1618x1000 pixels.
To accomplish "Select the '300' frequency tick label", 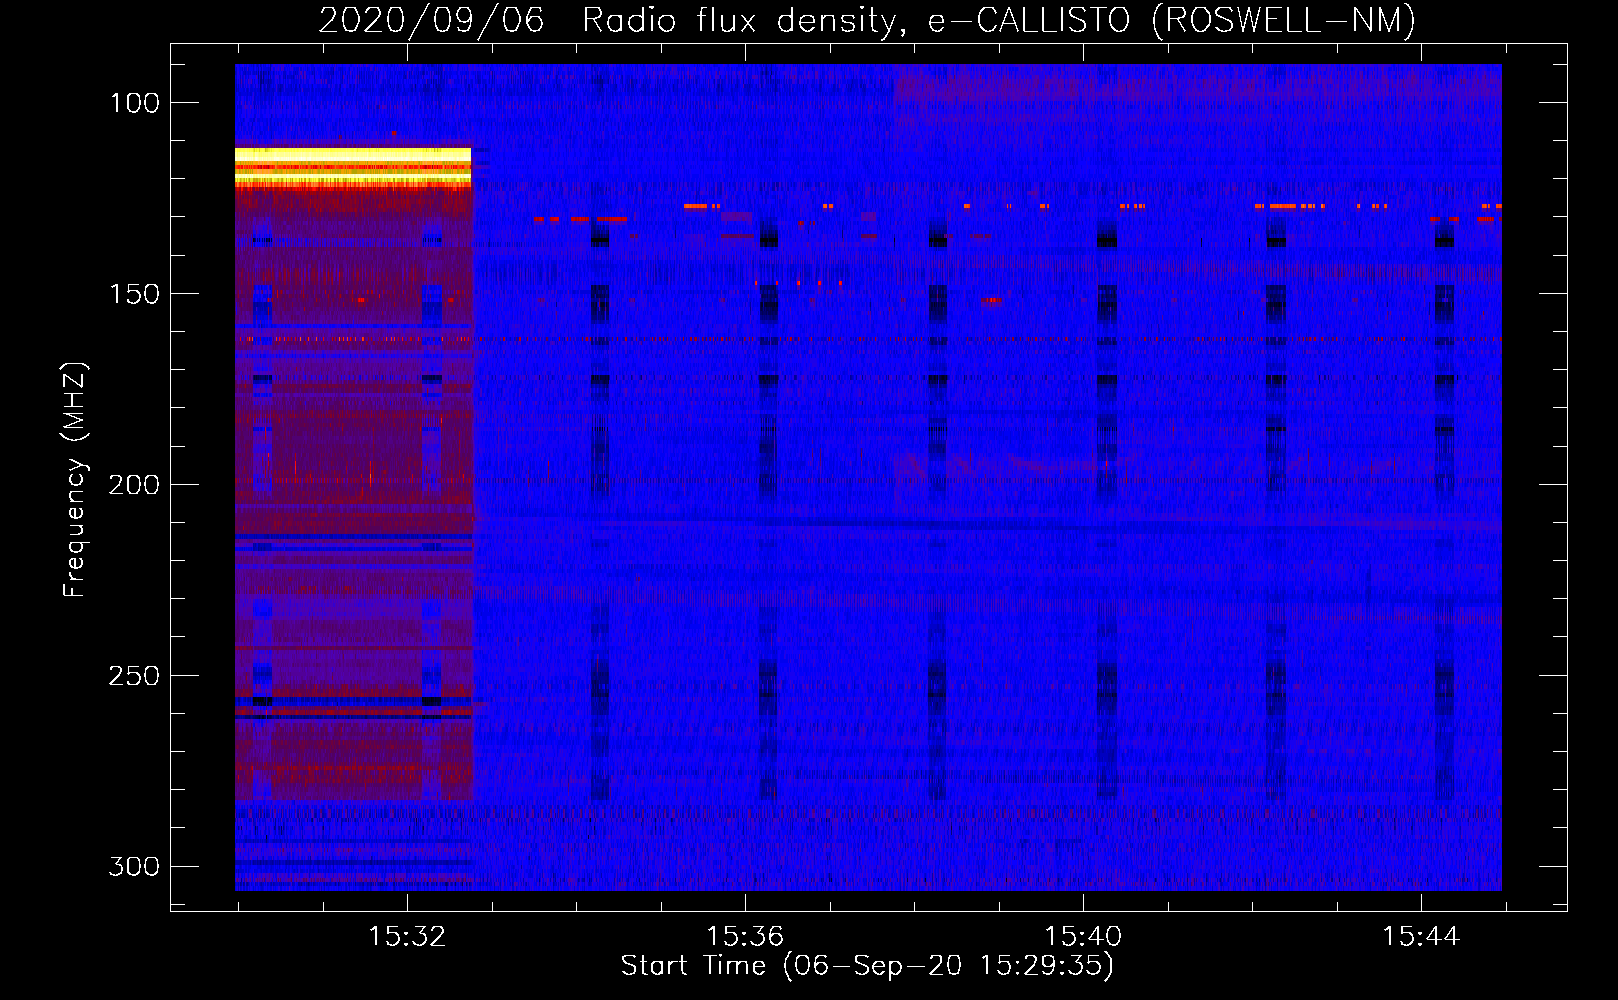I will click(134, 866).
